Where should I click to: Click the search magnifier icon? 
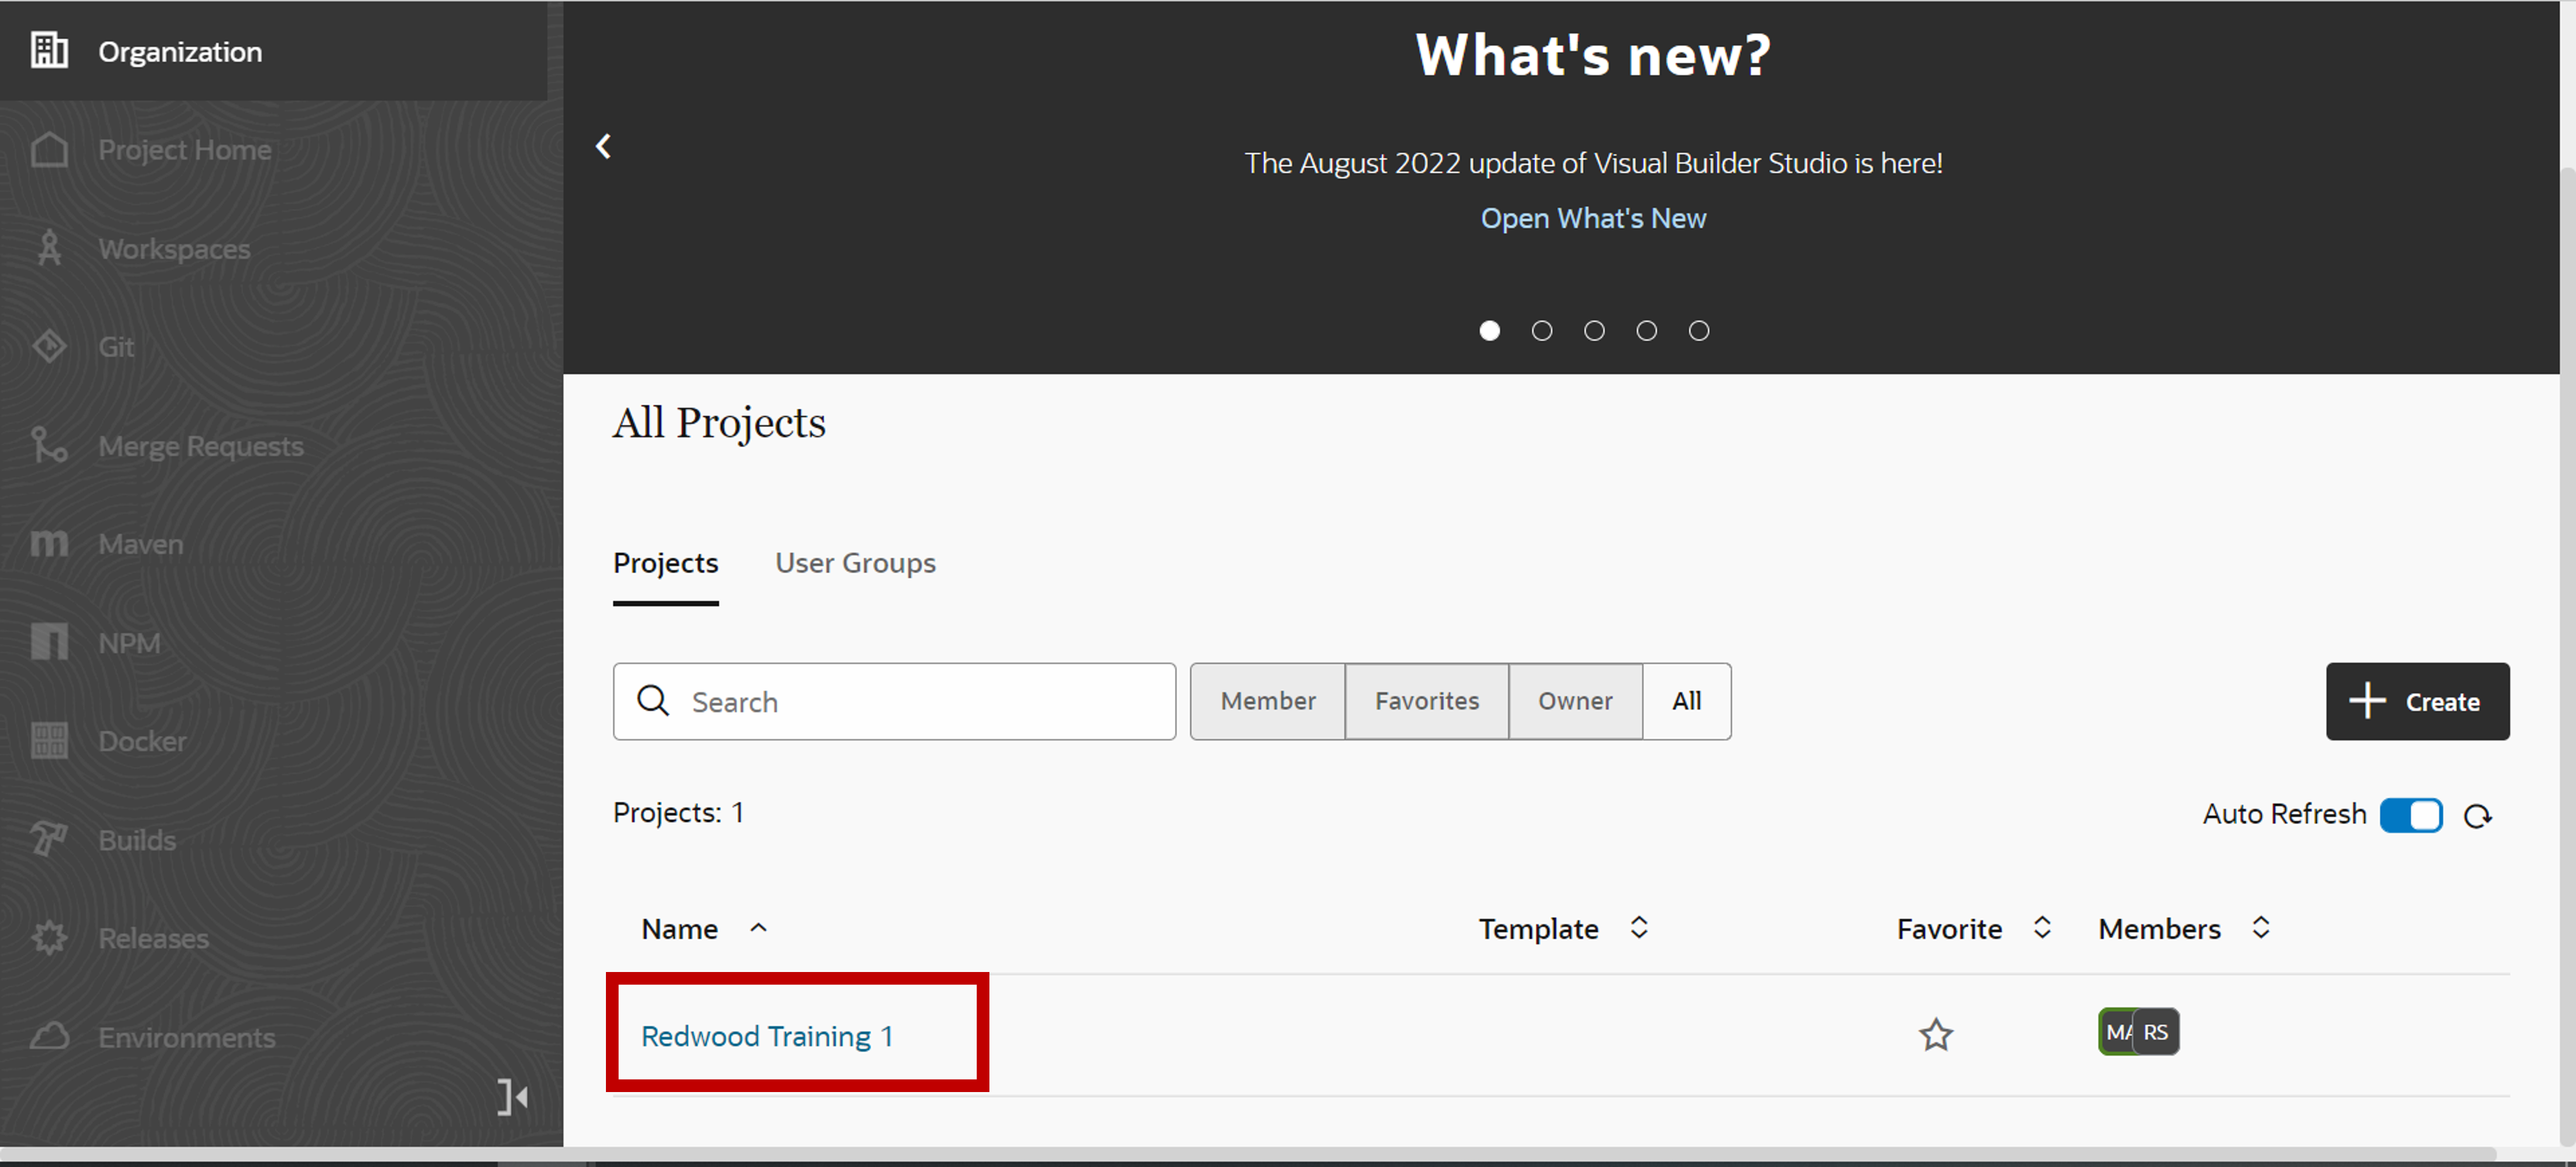click(x=653, y=701)
